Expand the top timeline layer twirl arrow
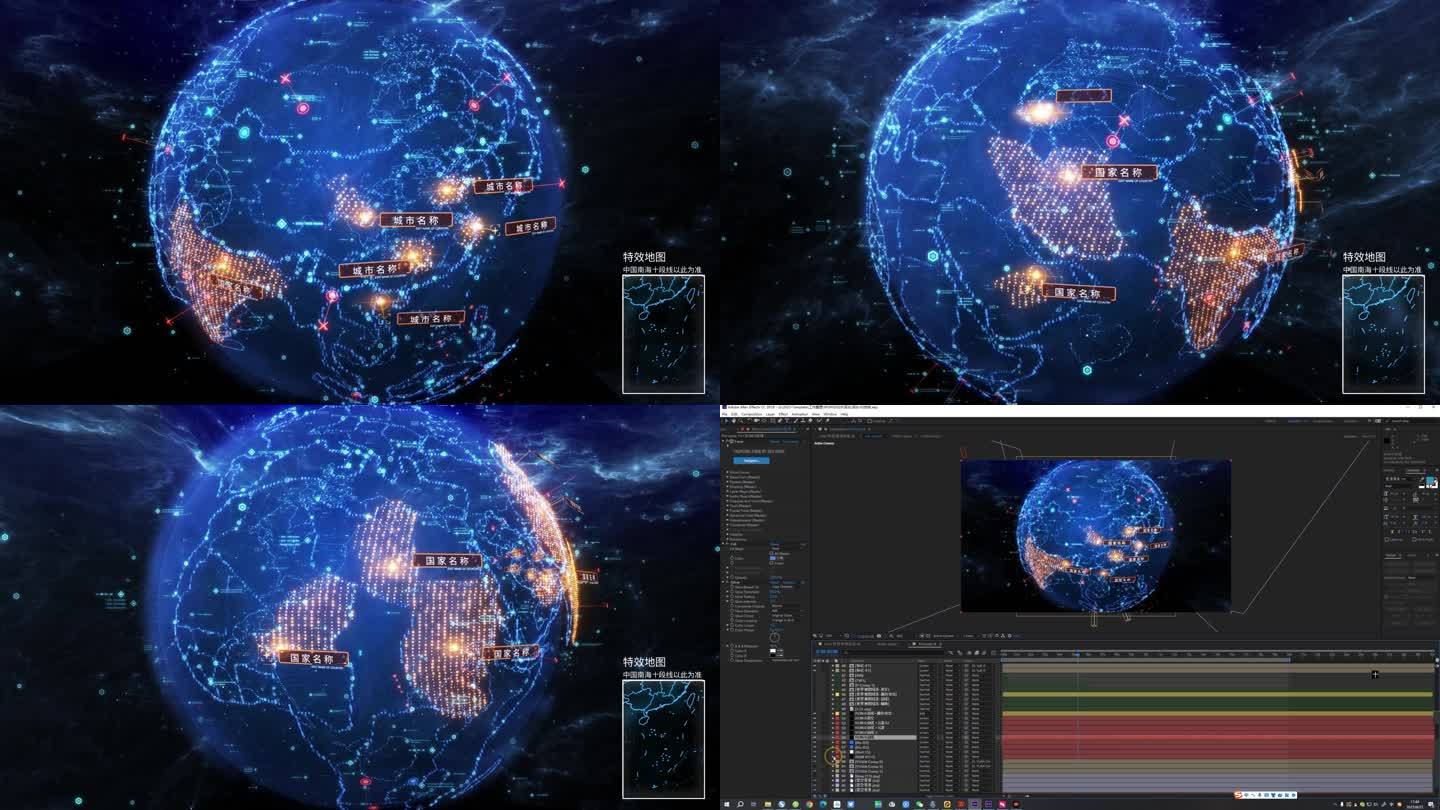This screenshot has width=1440, height=810. click(x=833, y=665)
